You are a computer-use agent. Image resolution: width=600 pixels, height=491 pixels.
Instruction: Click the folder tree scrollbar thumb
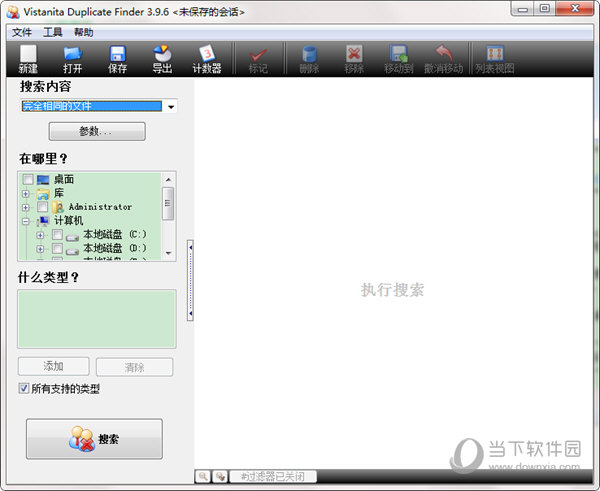[168, 204]
